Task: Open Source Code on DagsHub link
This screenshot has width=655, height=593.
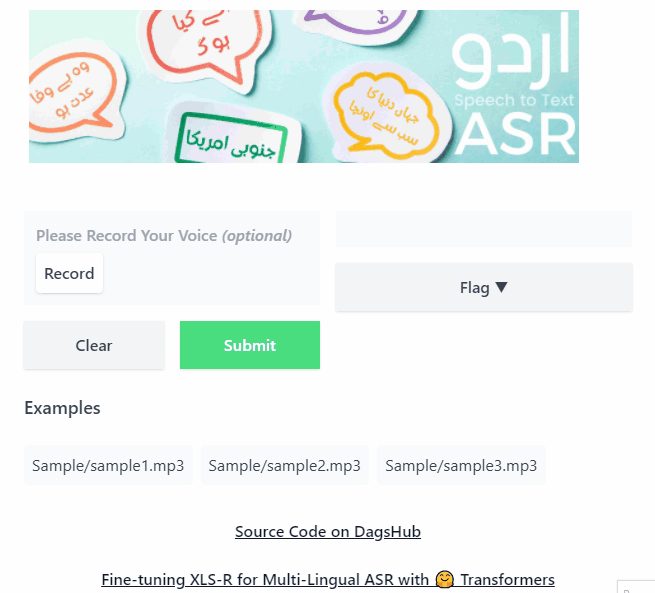Action: point(328,532)
